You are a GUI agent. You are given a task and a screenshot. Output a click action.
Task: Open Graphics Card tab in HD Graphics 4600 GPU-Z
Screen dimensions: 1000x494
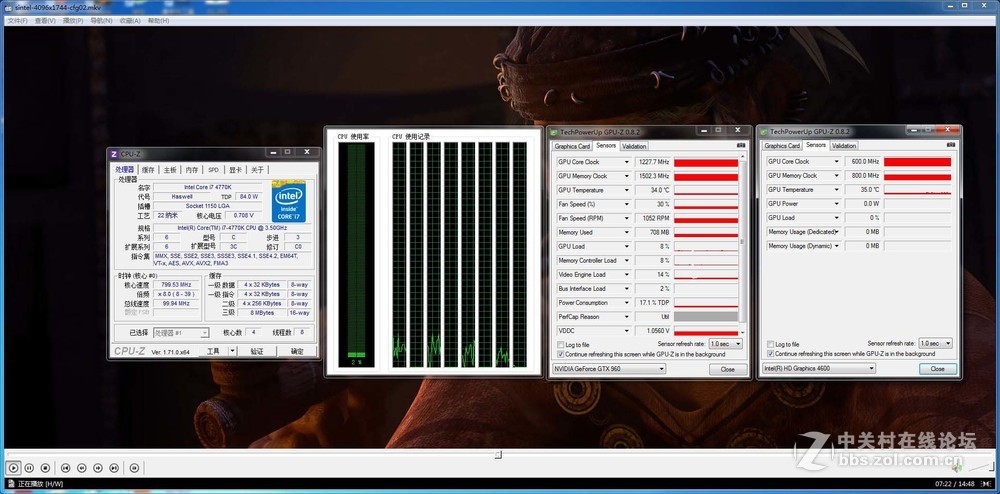point(782,146)
